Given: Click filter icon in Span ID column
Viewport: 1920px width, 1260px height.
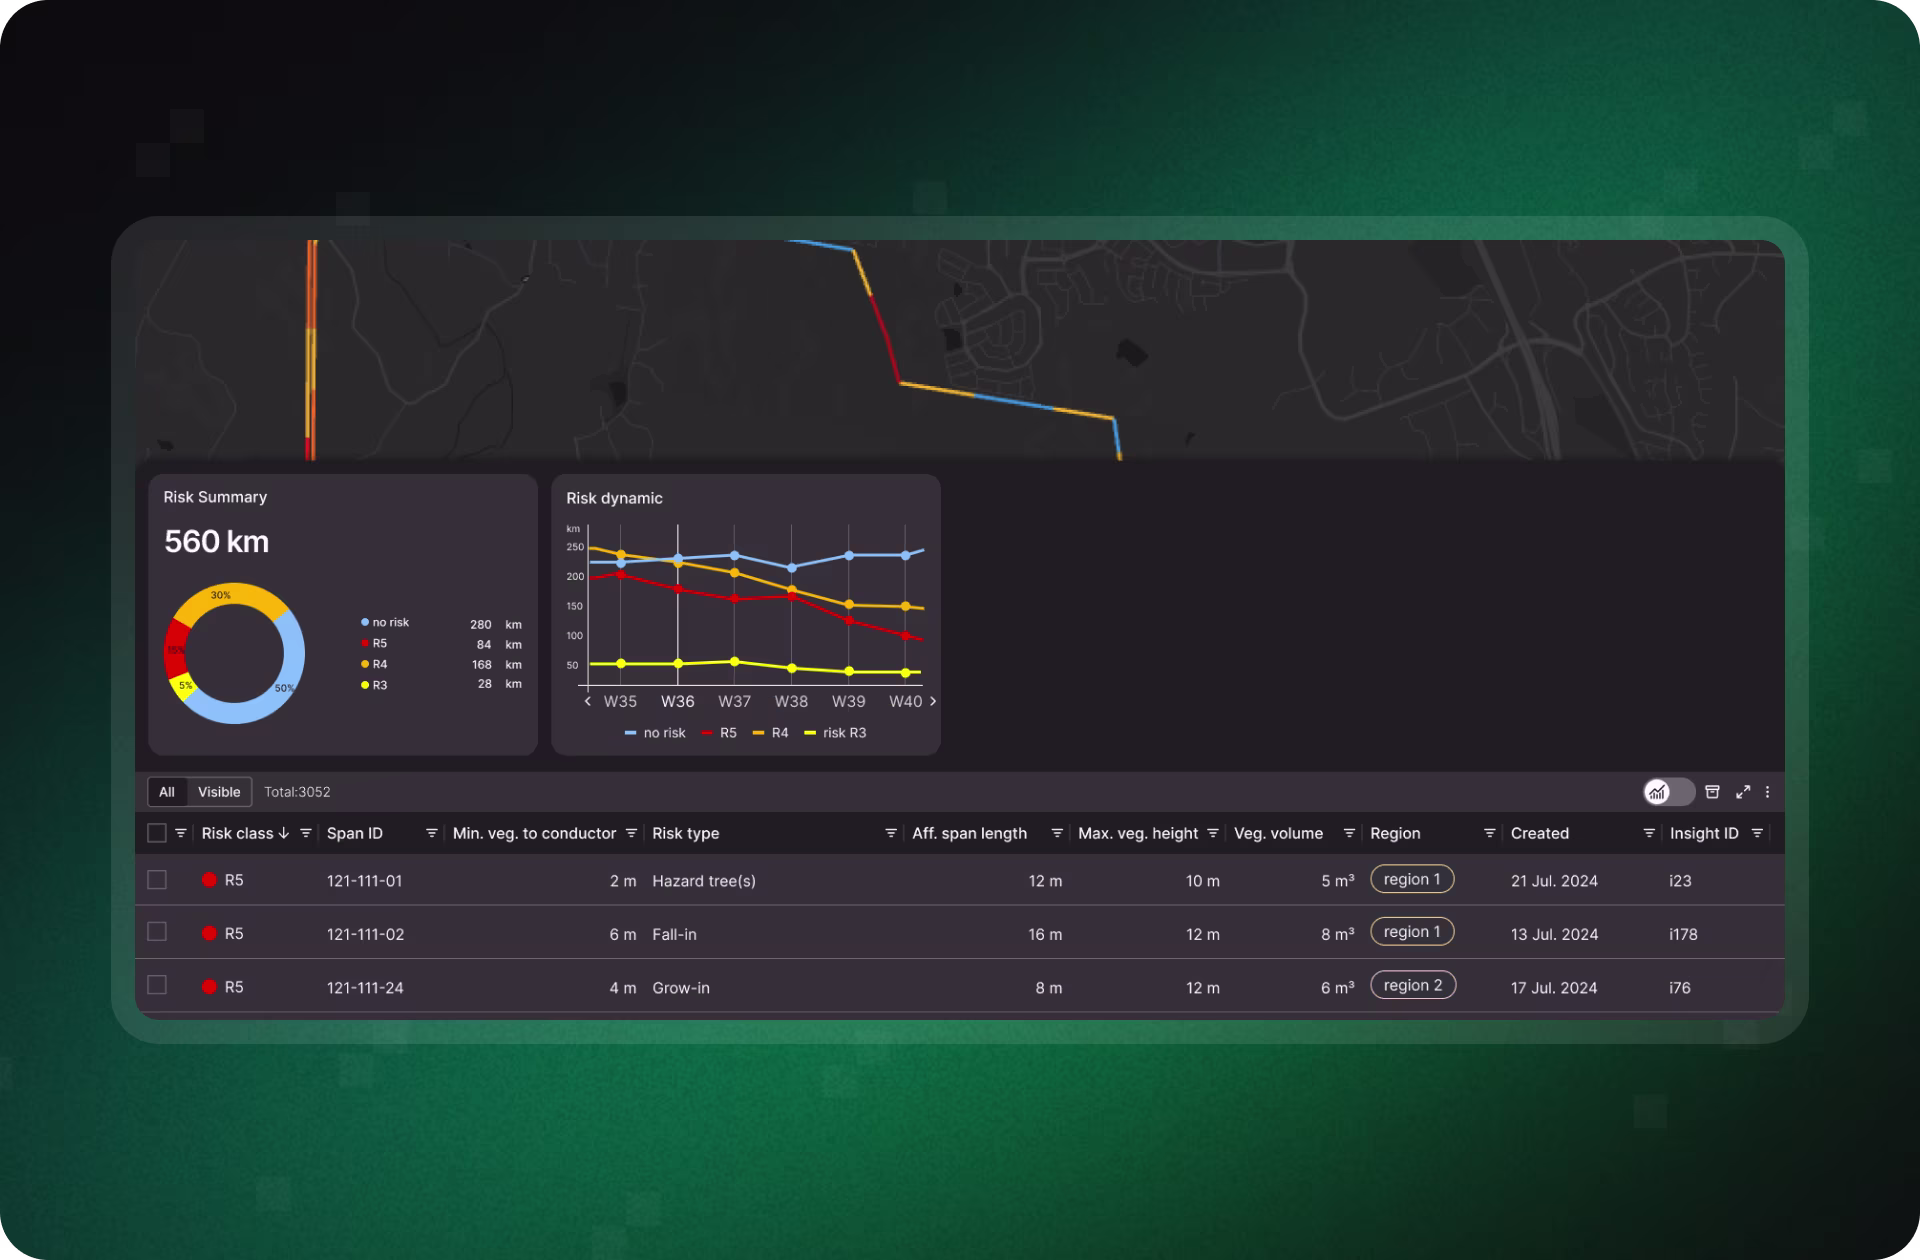Looking at the screenshot, I should click(432, 833).
